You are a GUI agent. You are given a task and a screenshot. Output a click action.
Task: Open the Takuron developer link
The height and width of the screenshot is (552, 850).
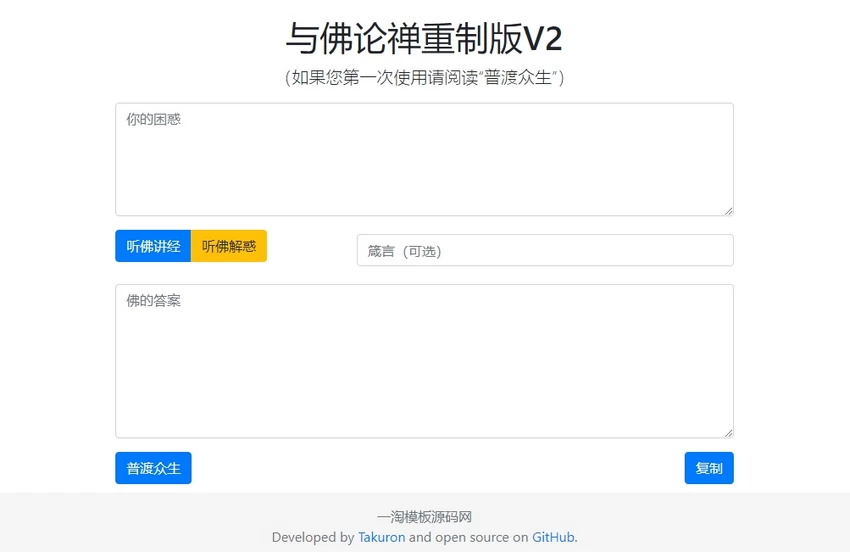click(x=382, y=537)
